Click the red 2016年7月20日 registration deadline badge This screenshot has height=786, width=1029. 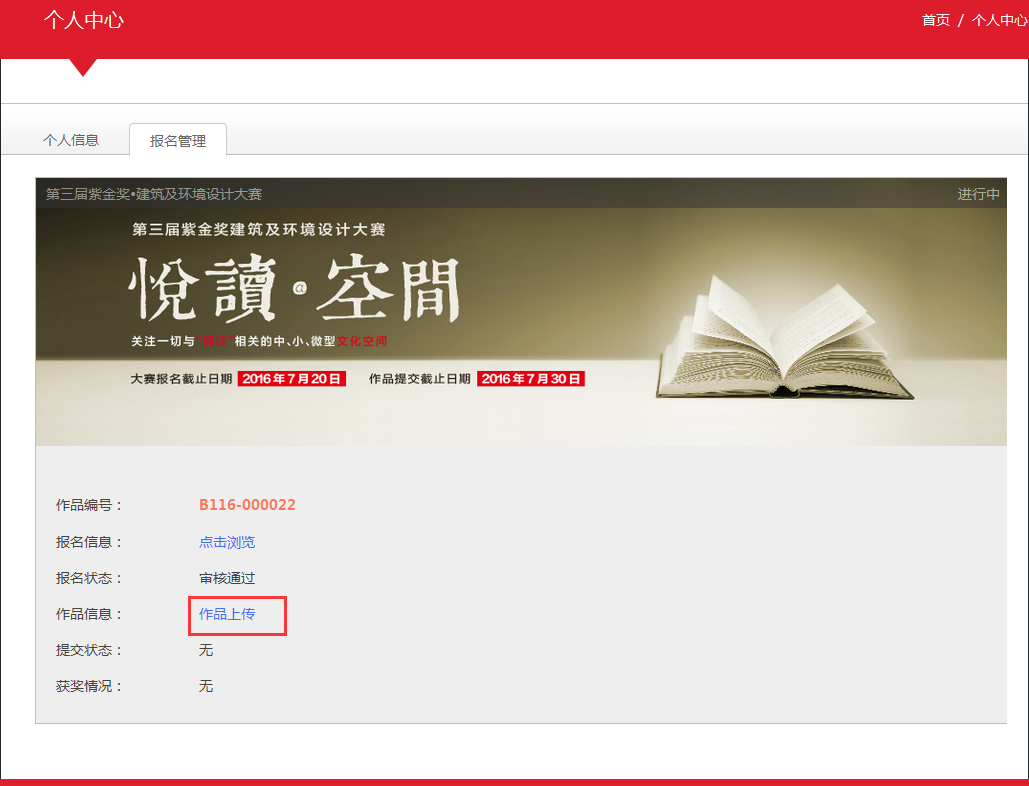tap(292, 379)
